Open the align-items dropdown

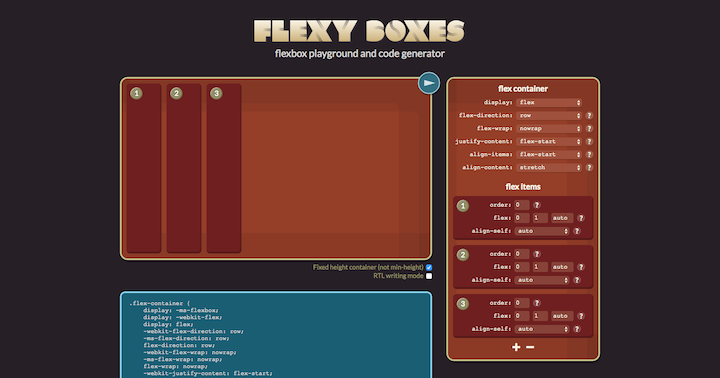549,155
